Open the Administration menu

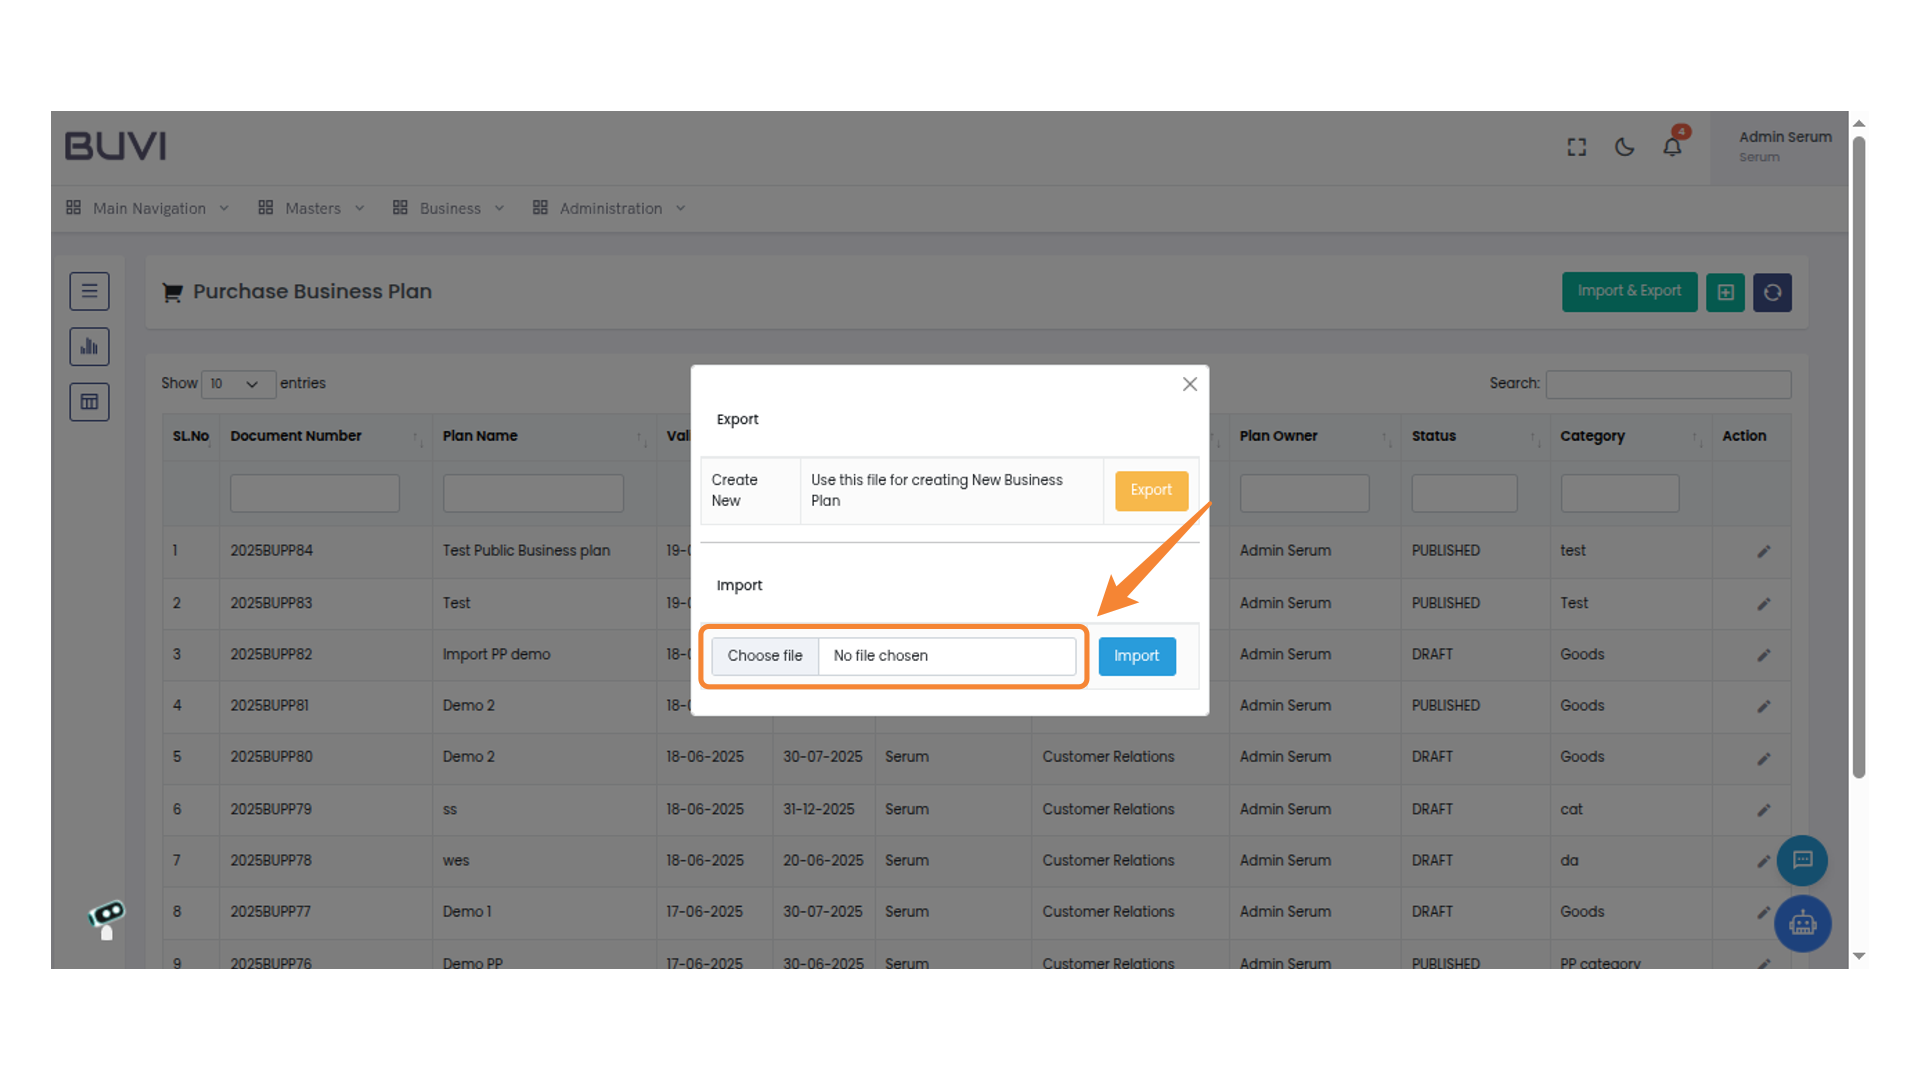tap(611, 208)
